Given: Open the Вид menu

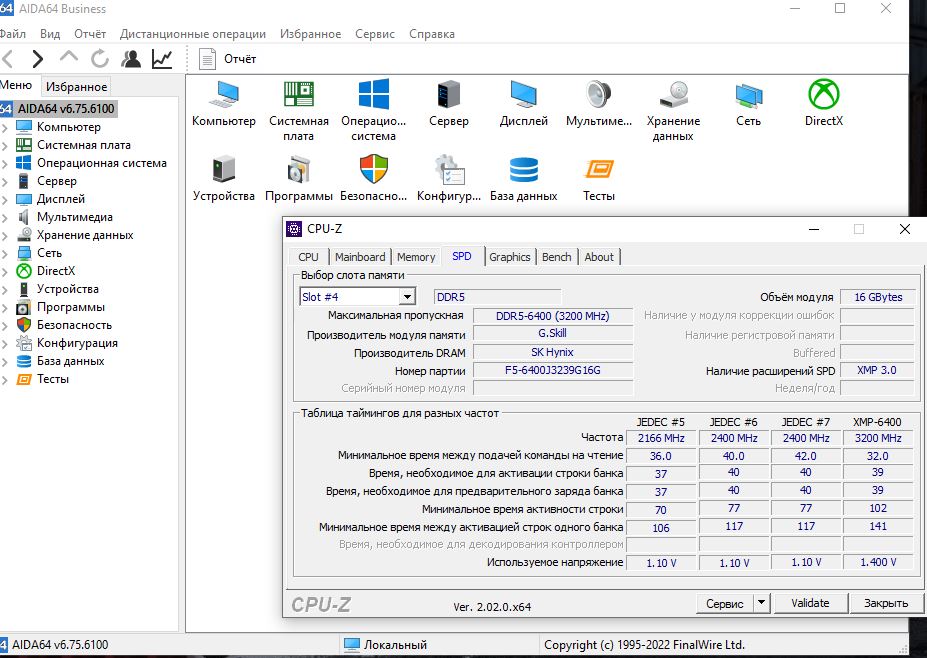Looking at the screenshot, I should click(x=50, y=34).
